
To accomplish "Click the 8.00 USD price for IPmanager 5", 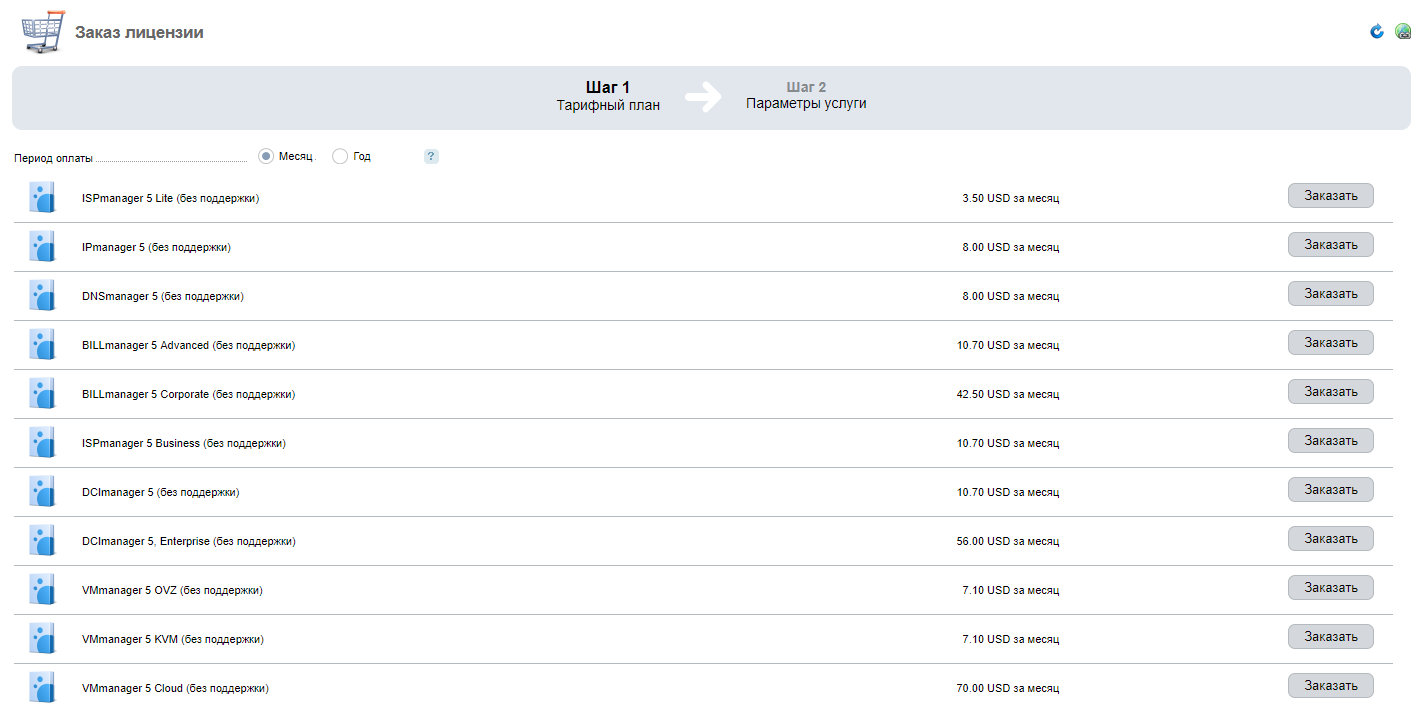I will (x=1011, y=247).
